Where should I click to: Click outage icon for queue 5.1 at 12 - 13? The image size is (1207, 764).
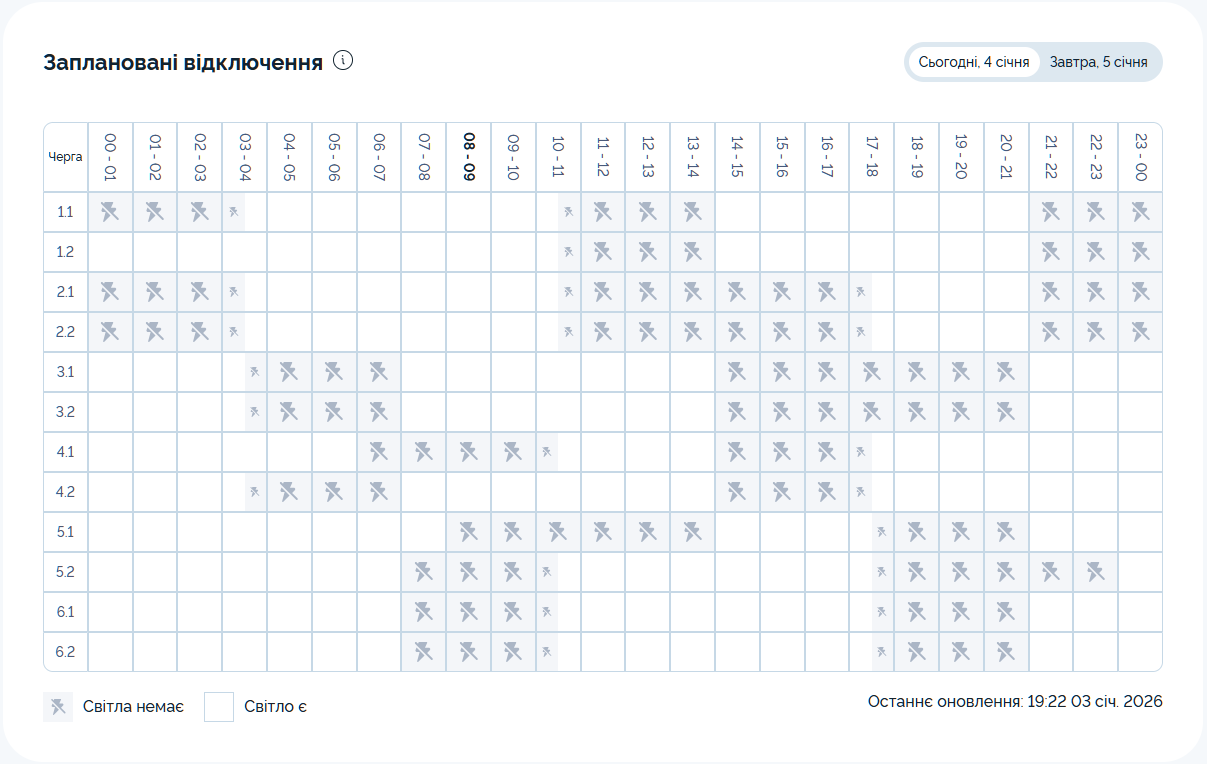pyautogui.click(x=647, y=532)
